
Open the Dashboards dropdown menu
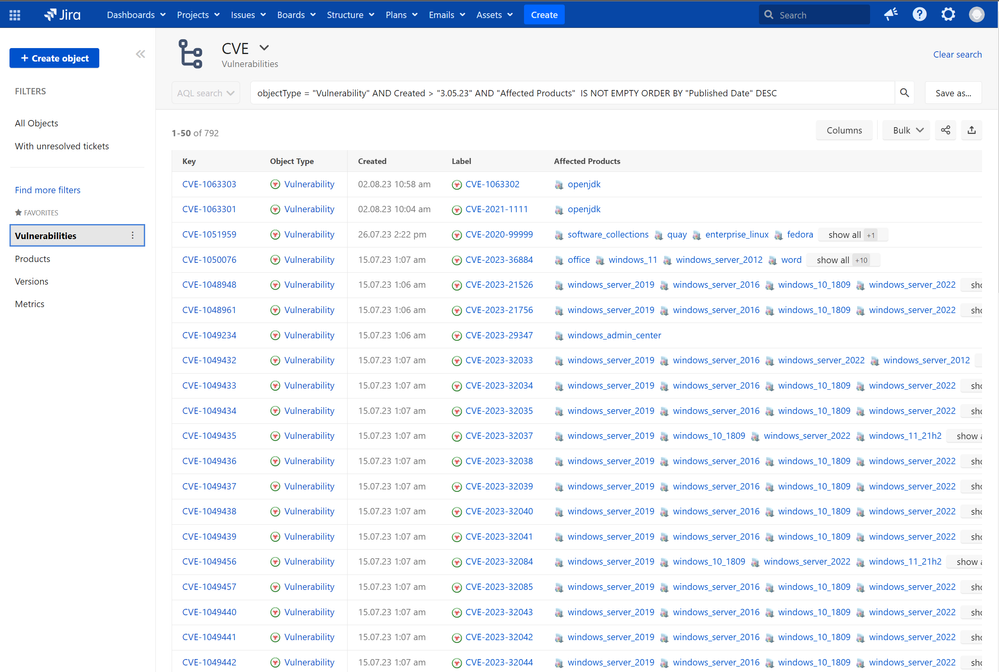tap(136, 15)
